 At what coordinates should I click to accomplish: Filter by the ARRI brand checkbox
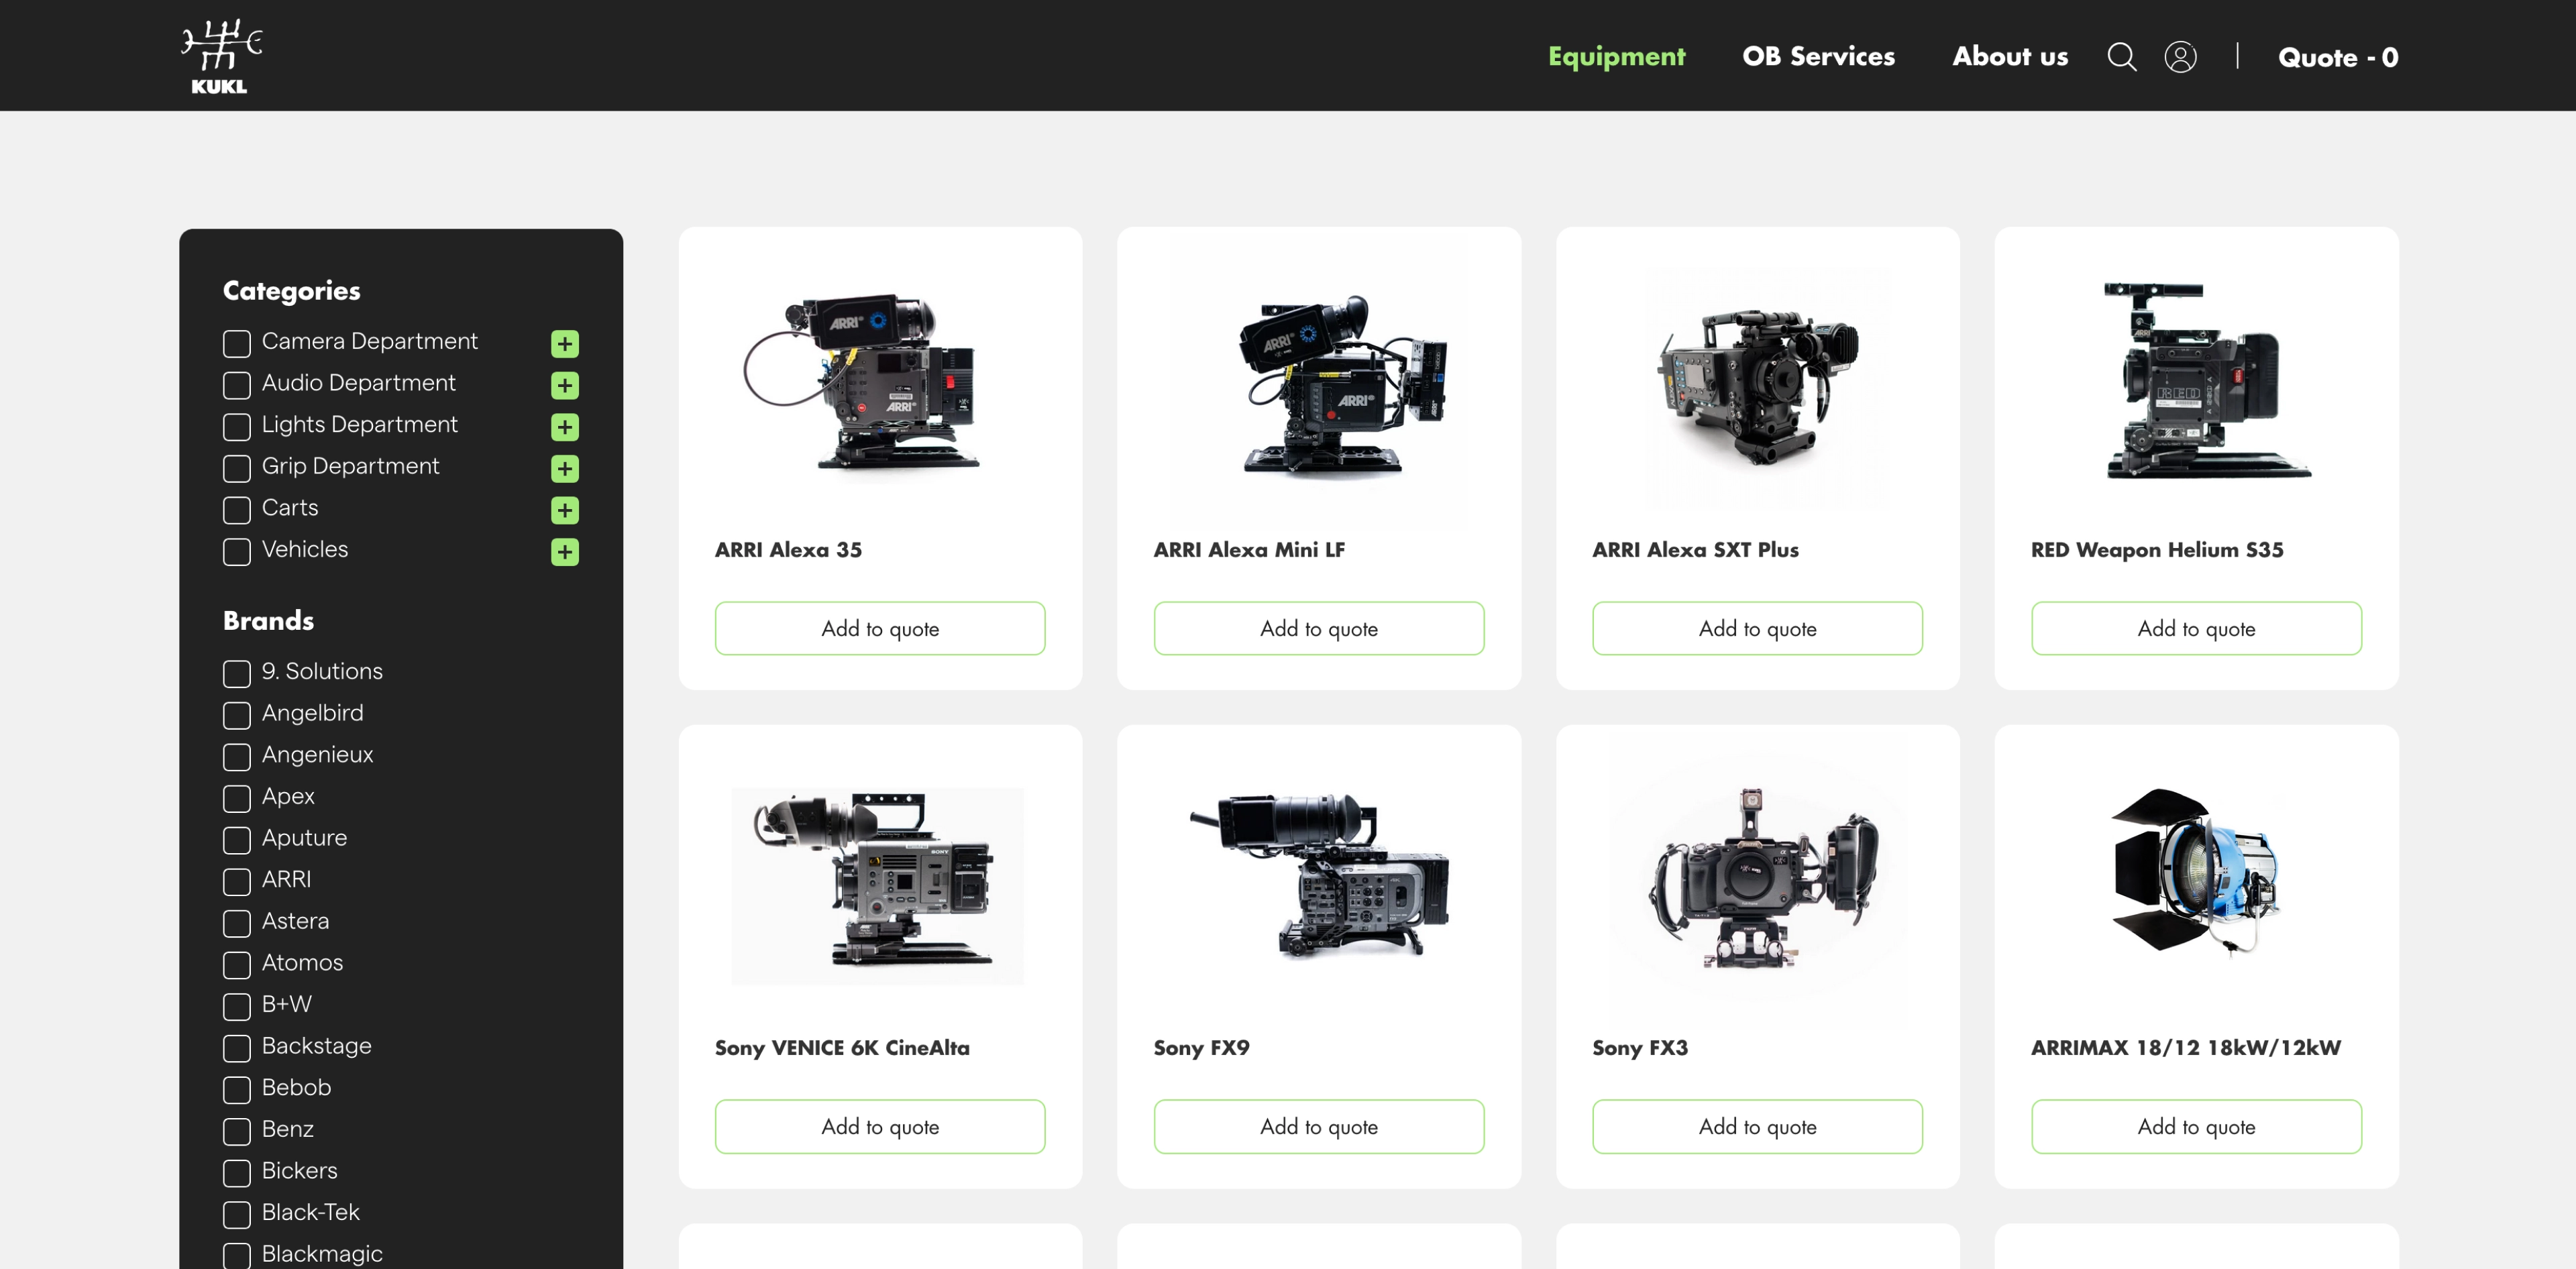237,882
